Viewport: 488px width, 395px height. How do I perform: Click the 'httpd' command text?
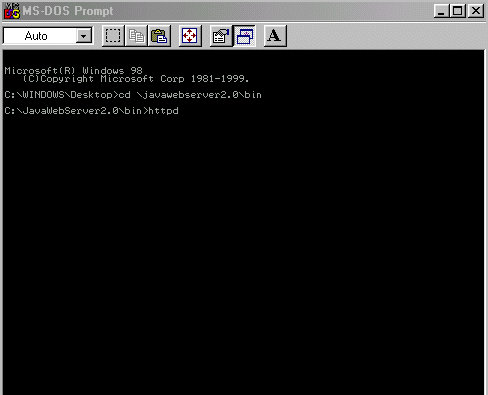(163, 110)
